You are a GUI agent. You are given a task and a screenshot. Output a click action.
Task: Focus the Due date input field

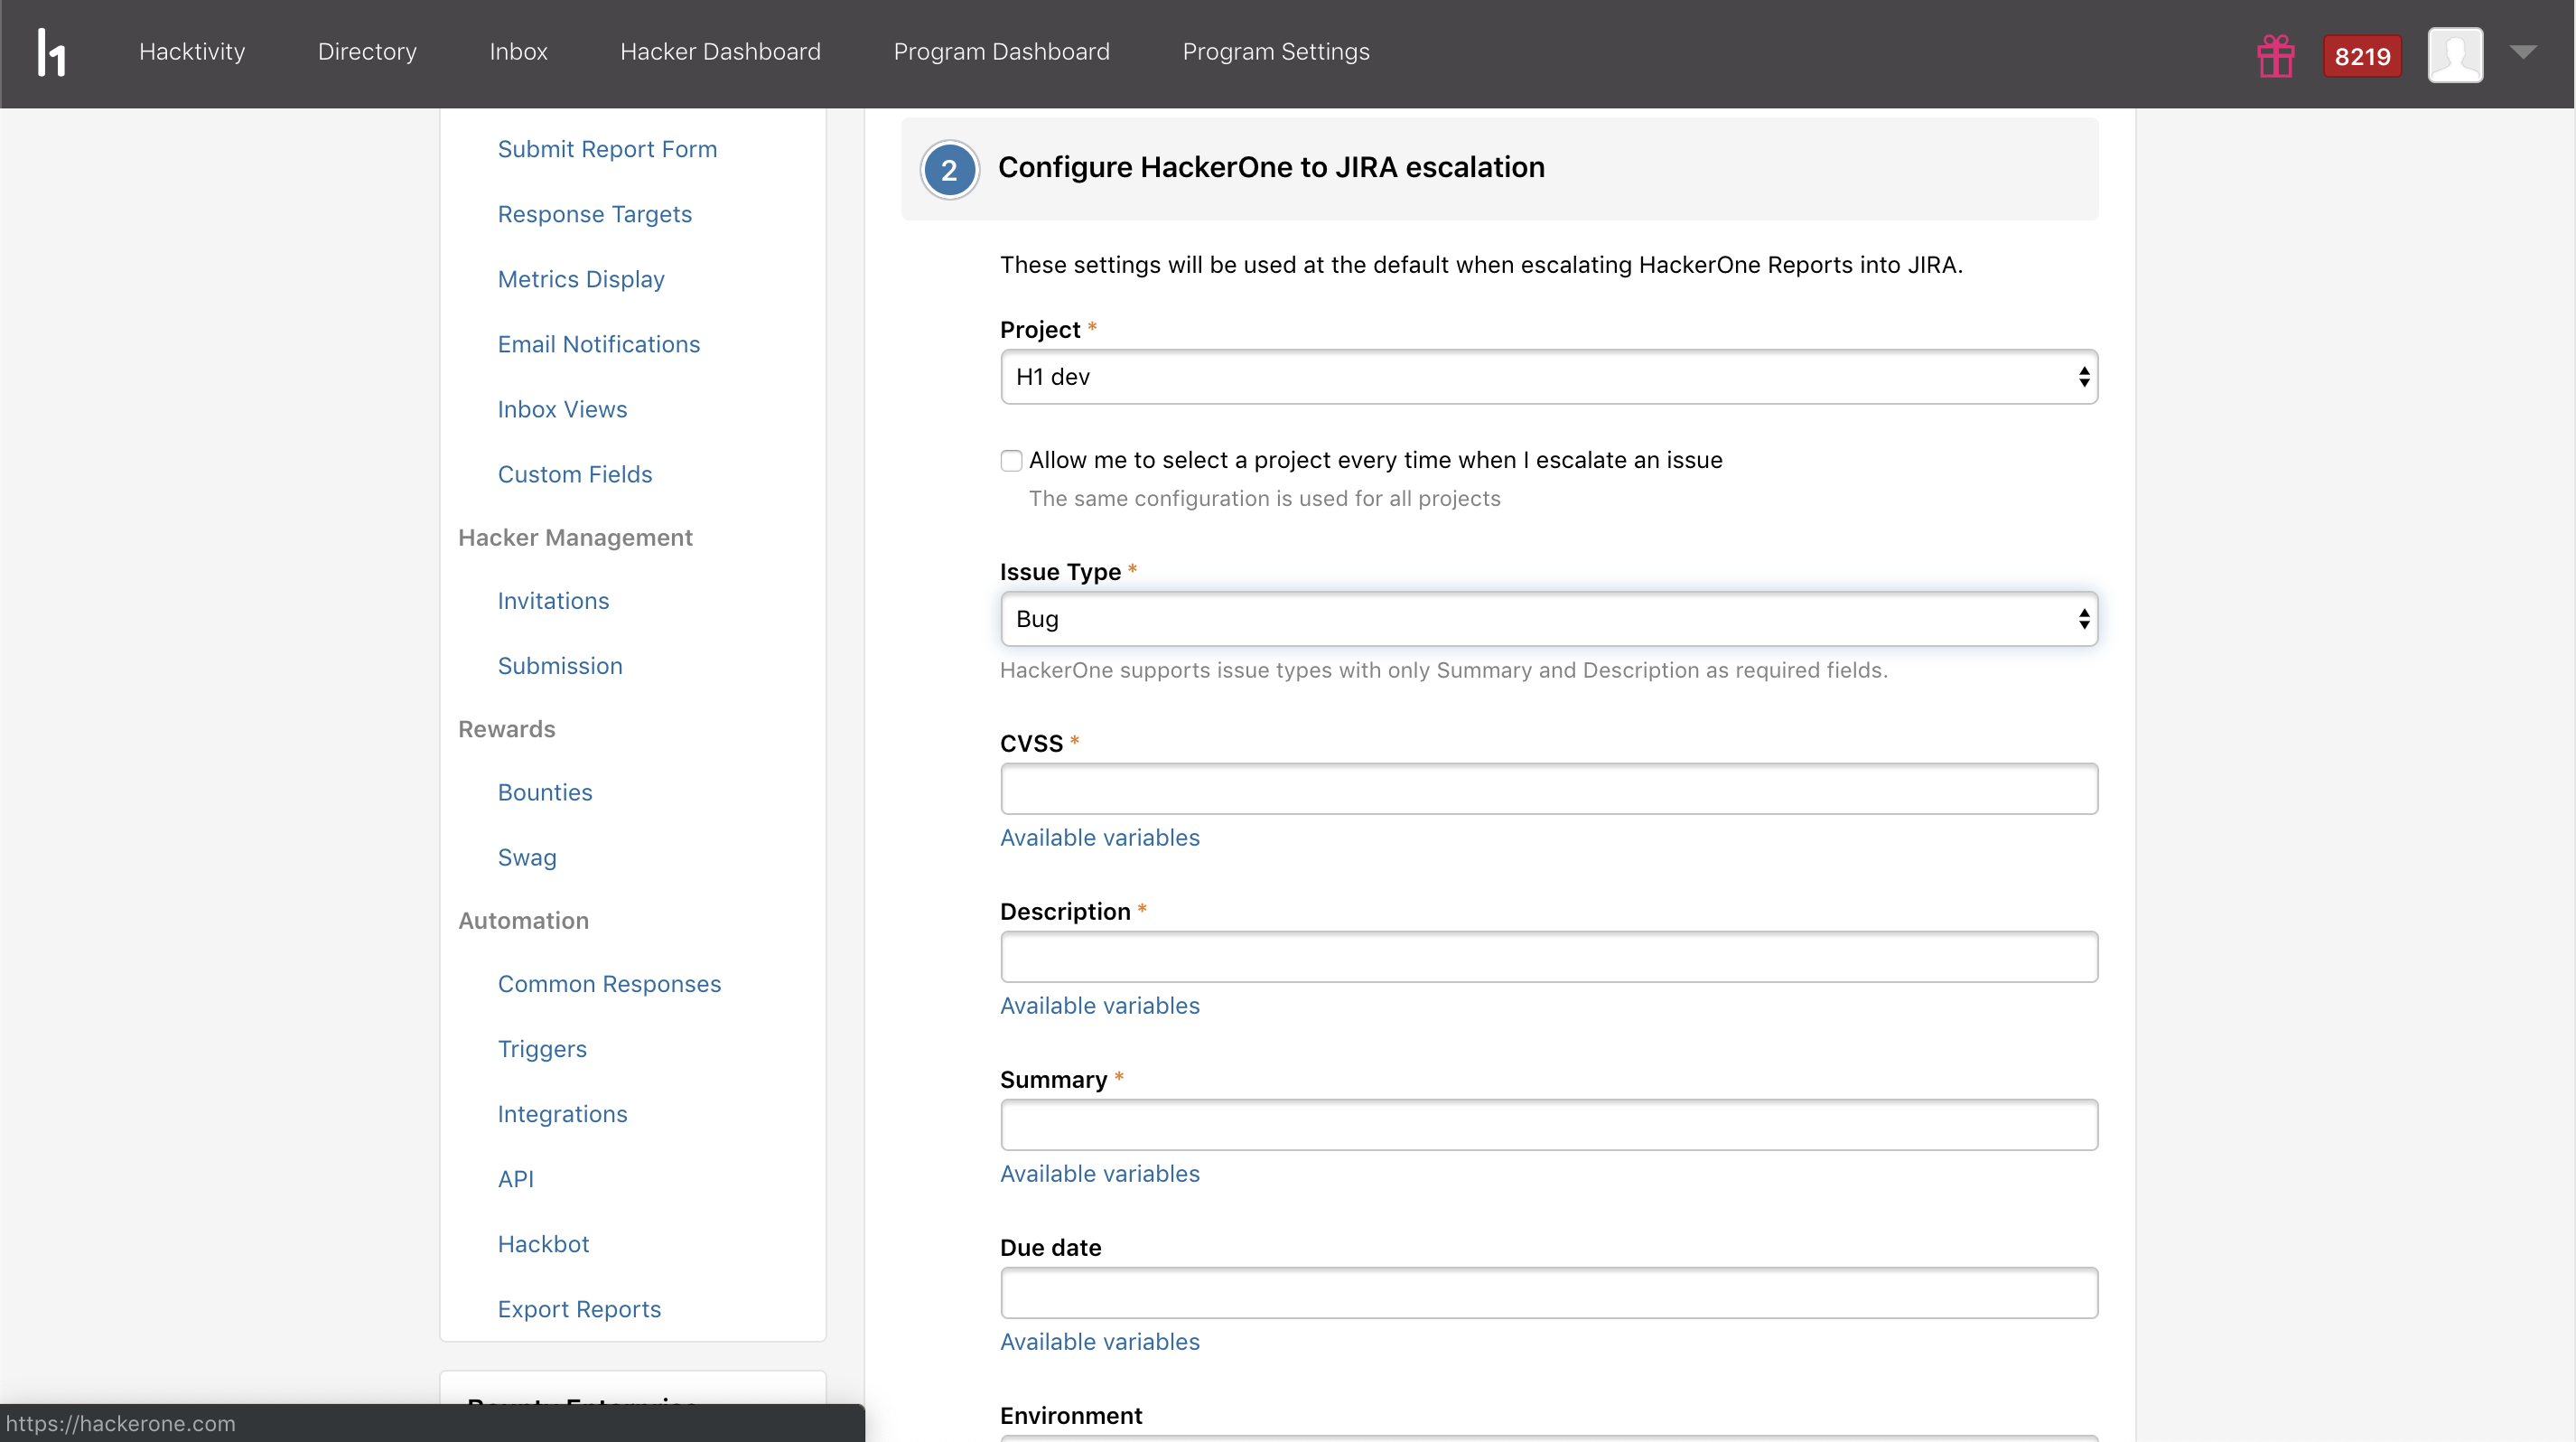point(1548,1293)
